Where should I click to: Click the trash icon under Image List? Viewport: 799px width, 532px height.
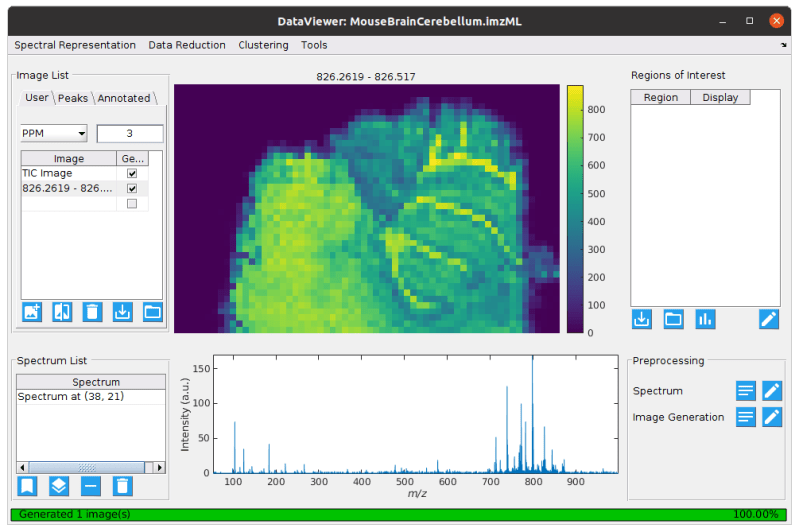coord(92,312)
